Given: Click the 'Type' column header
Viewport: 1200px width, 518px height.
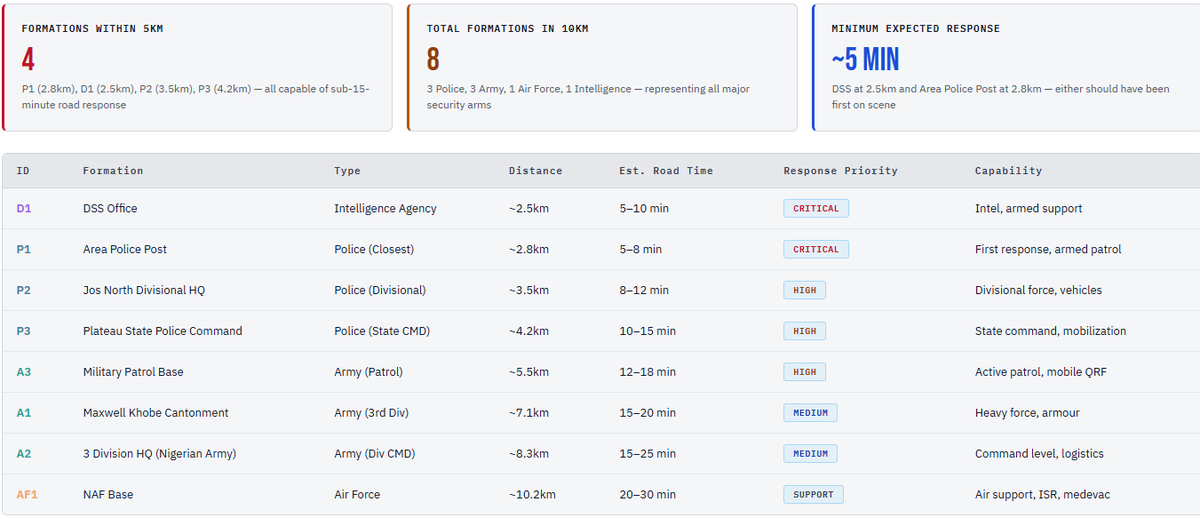Looking at the screenshot, I should click(x=347, y=171).
